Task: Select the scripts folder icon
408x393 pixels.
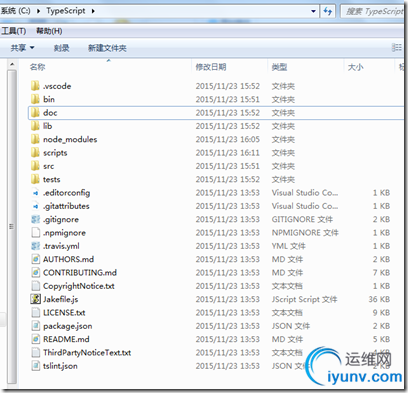Action: point(35,153)
